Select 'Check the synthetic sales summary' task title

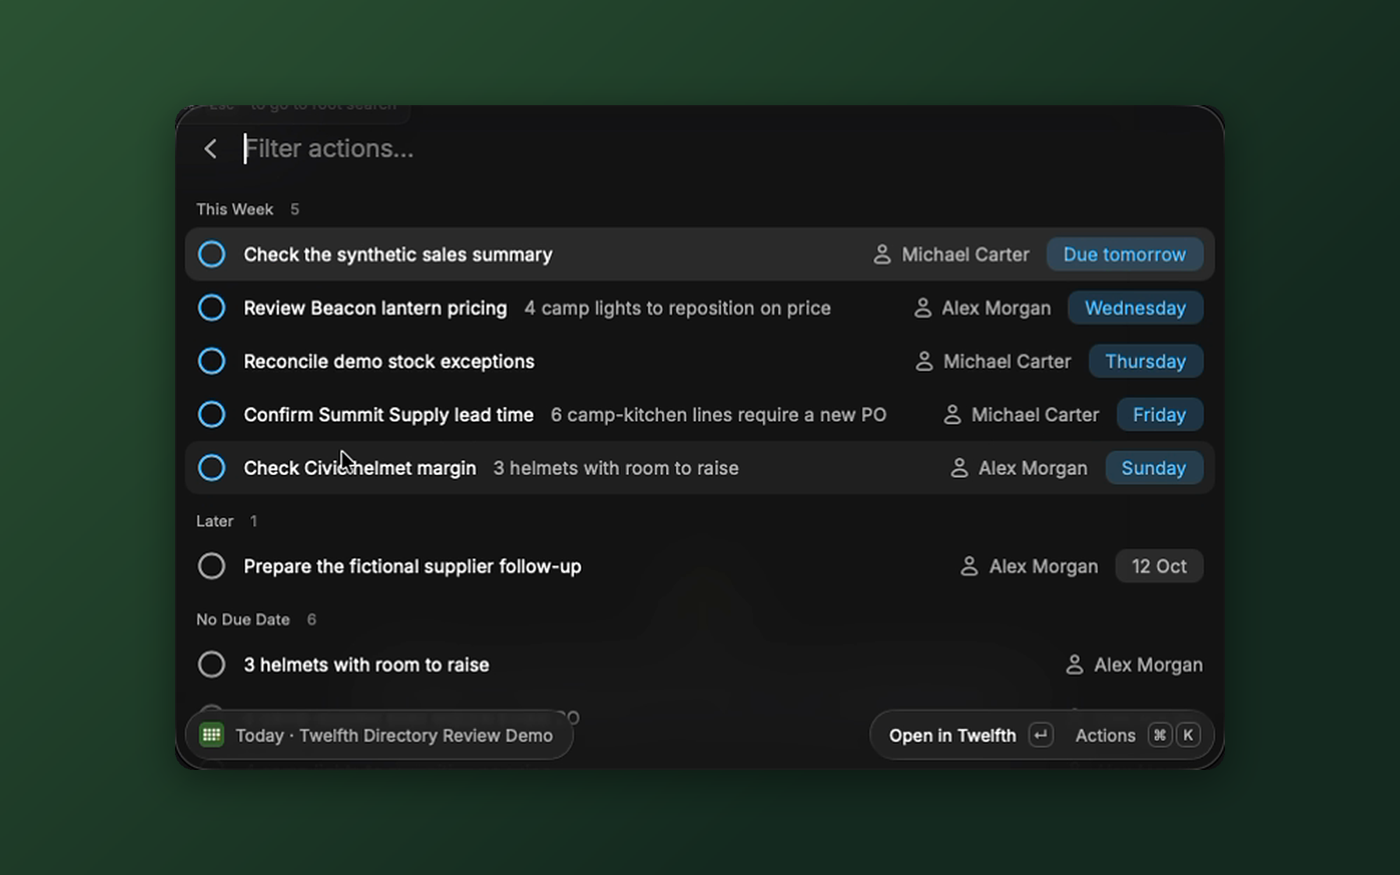(x=398, y=254)
